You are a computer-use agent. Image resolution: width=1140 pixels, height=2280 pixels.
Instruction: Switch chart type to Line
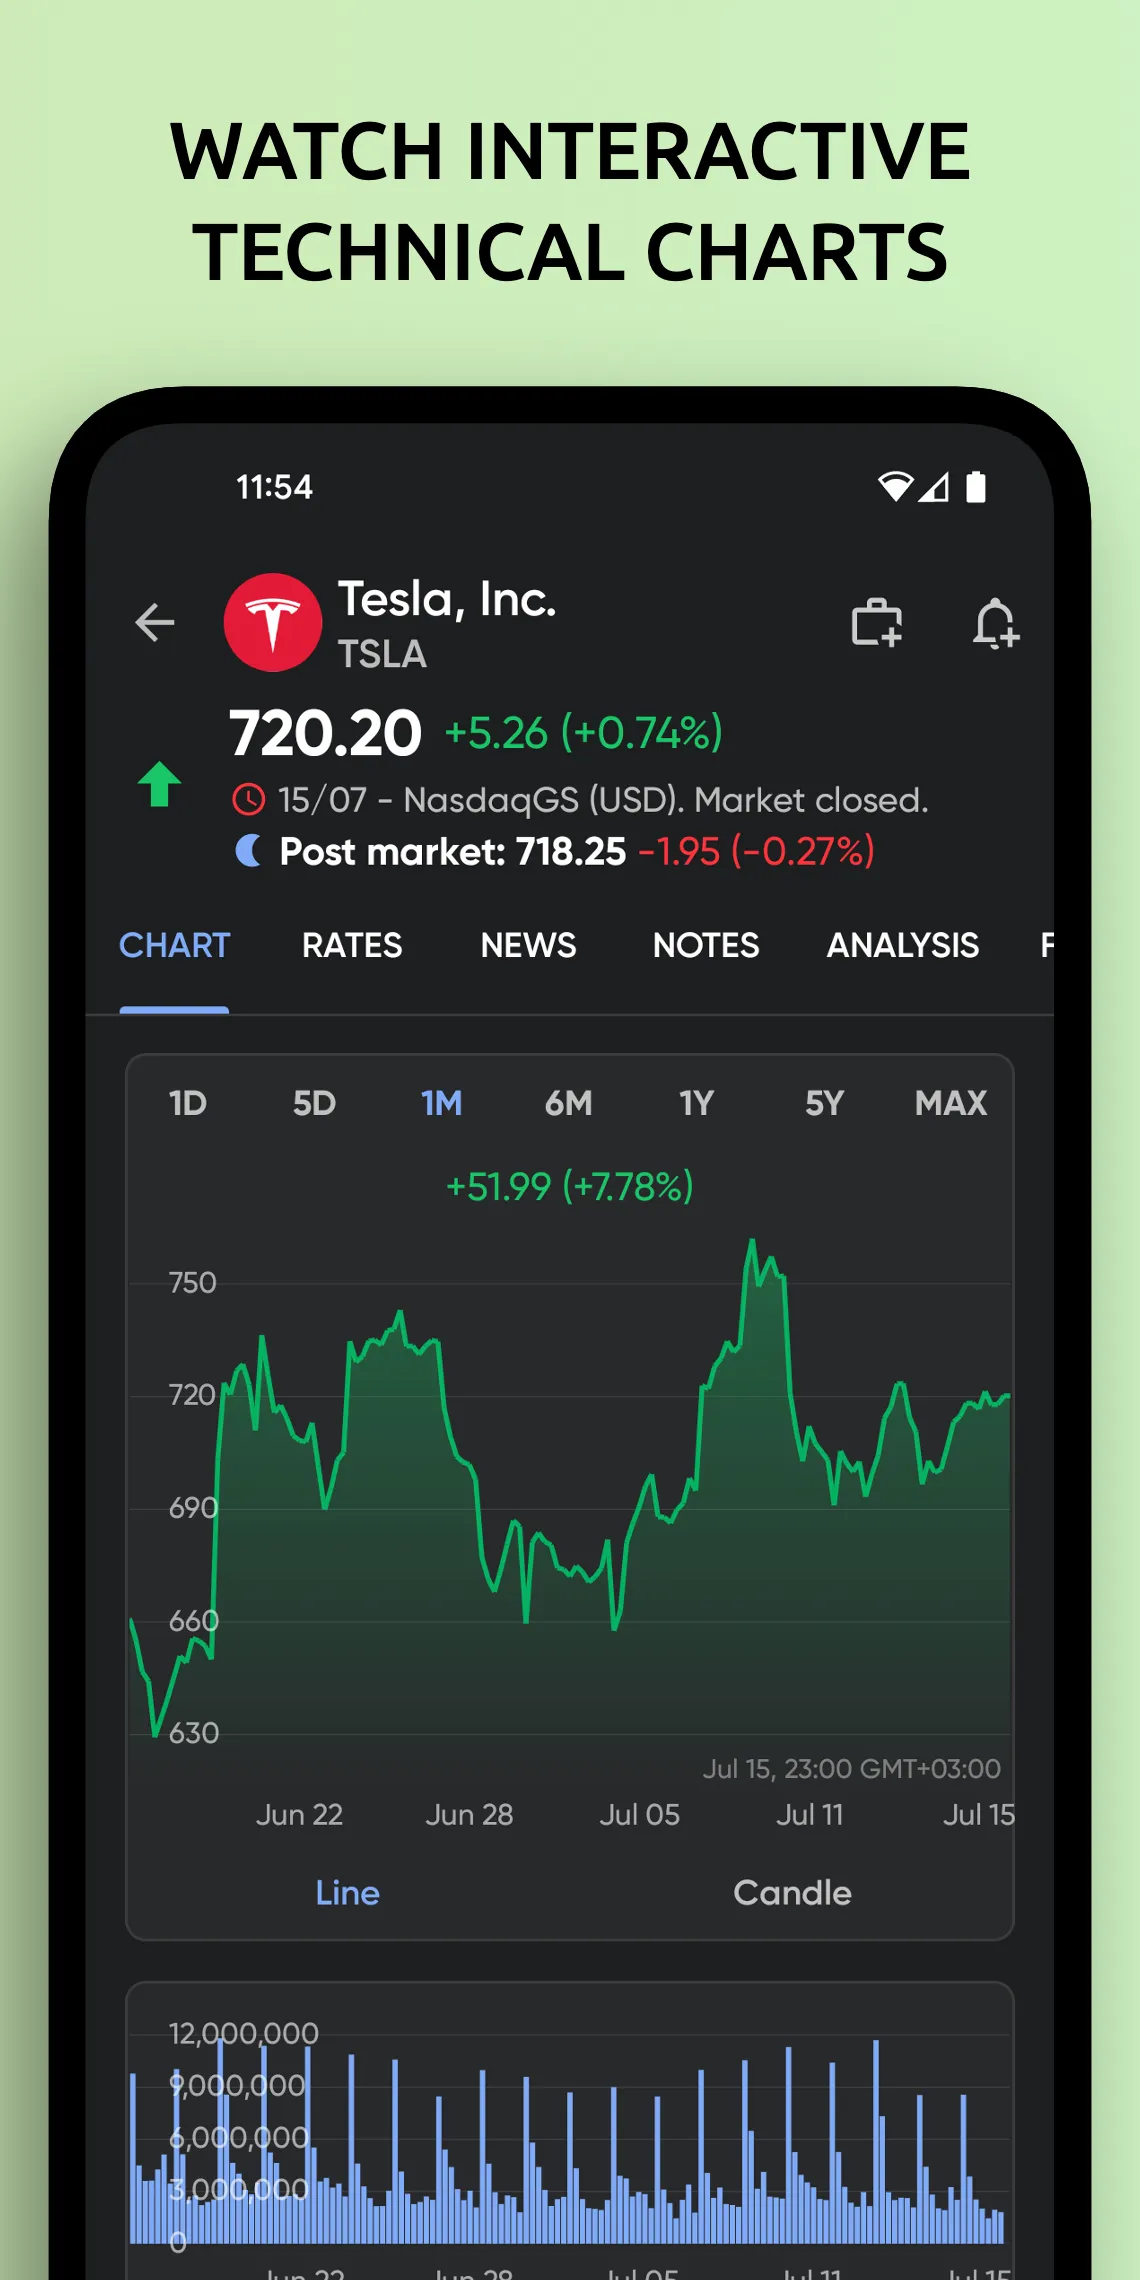[x=347, y=1892]
